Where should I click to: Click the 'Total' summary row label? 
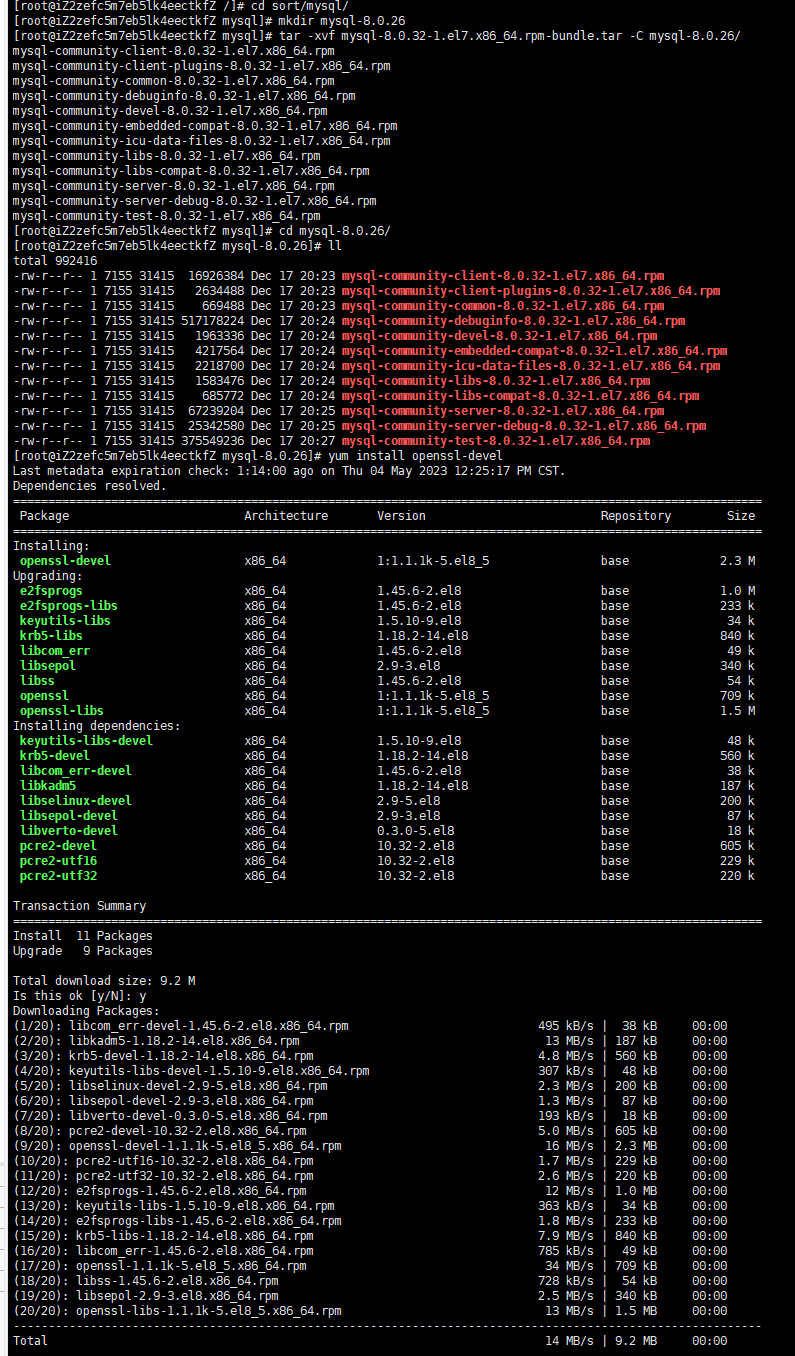pos(30,1341)
